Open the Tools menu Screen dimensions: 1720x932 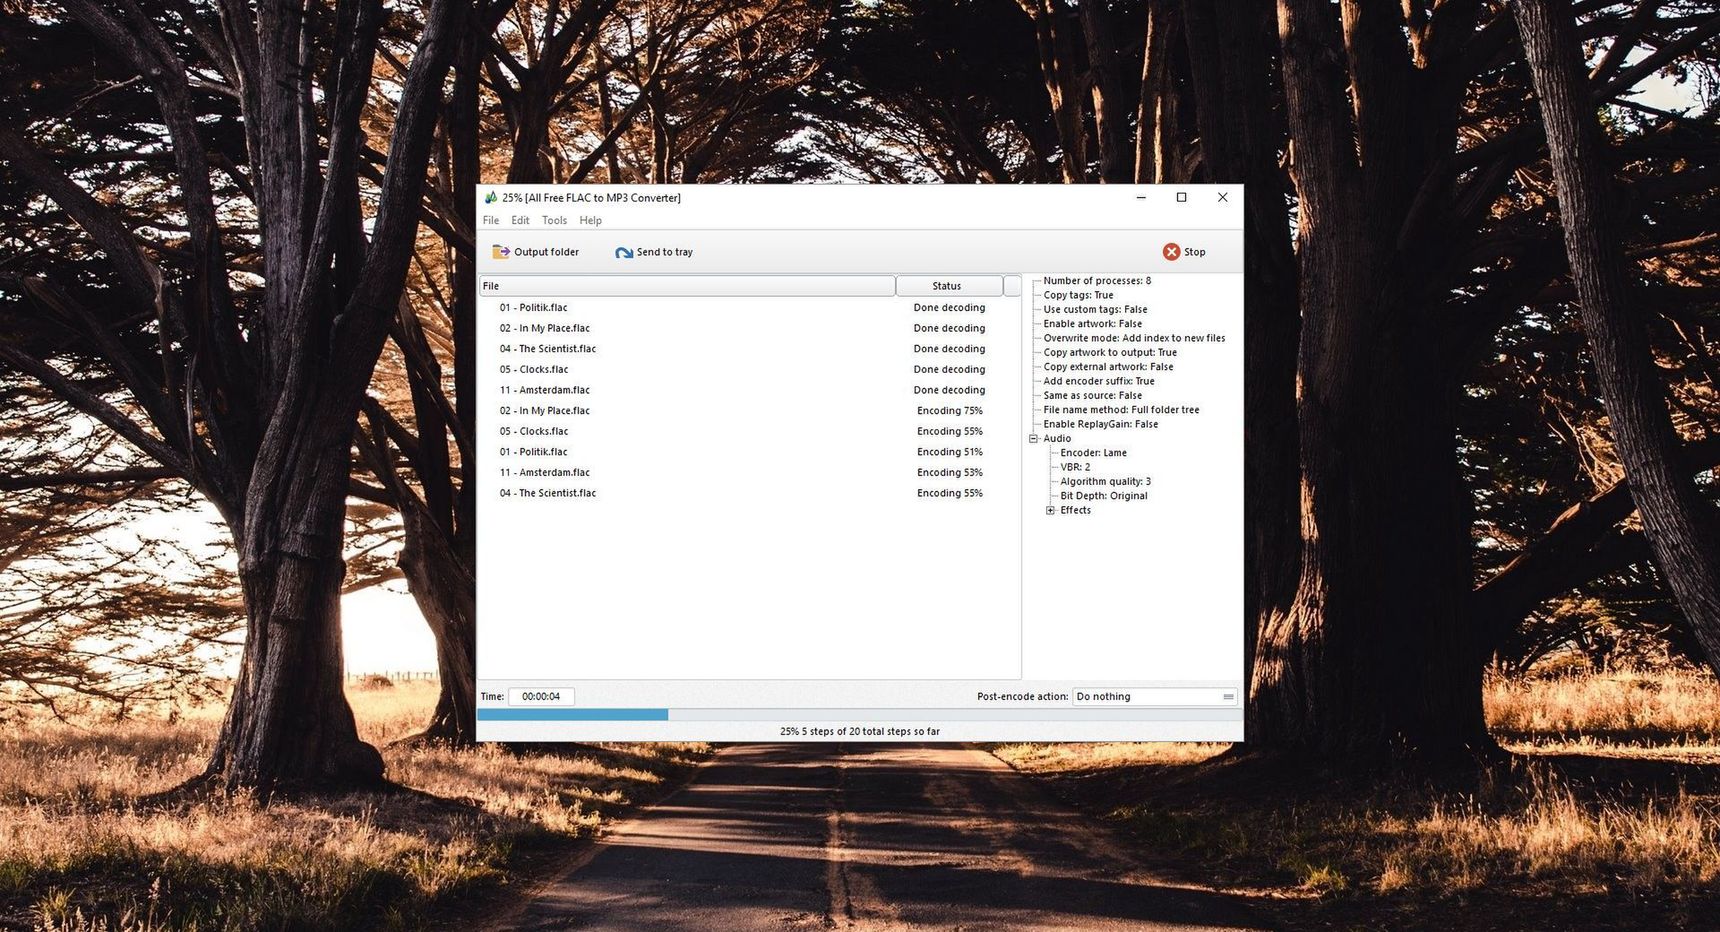554,220
